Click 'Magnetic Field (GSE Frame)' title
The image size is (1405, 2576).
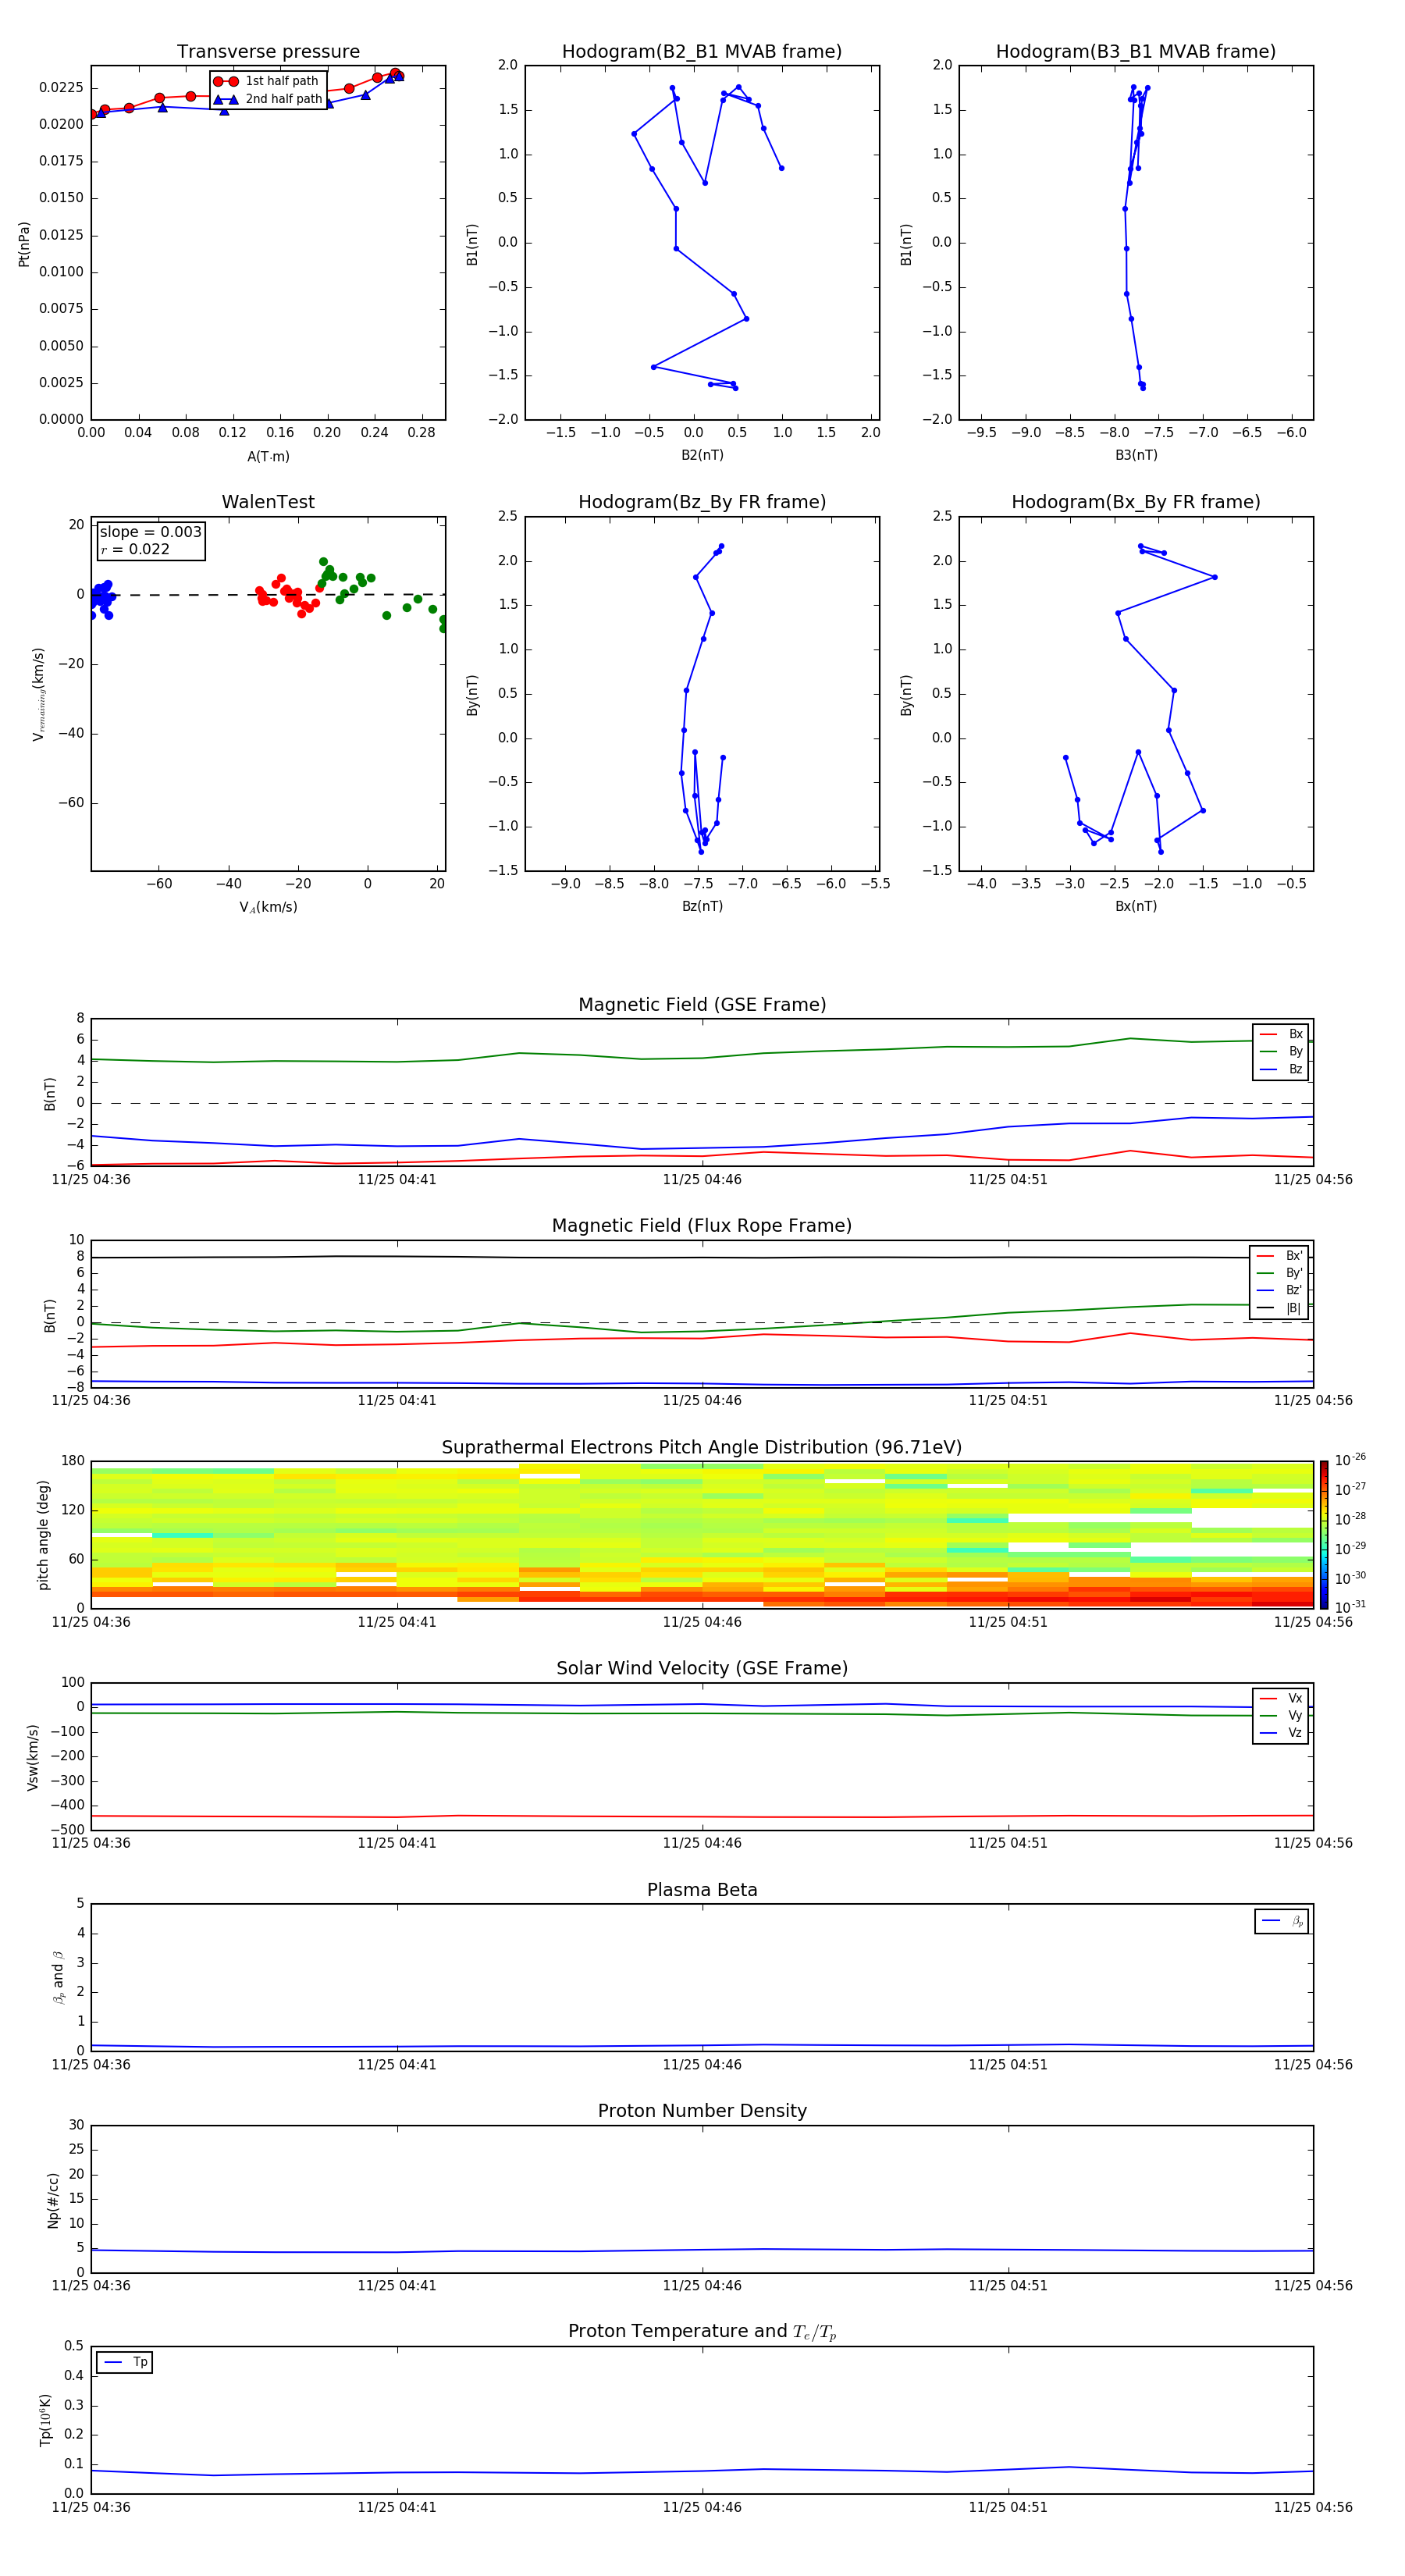coord(702,1005)
